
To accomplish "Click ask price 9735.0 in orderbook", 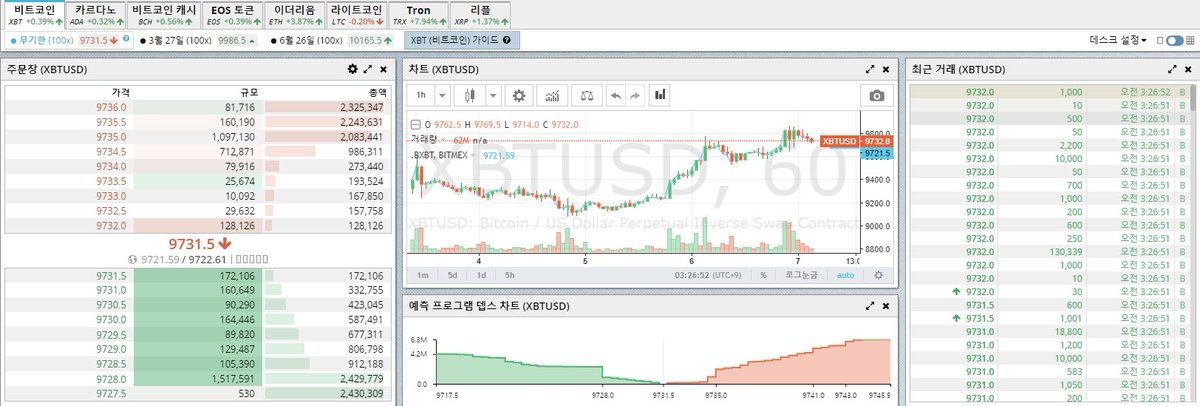I will pos(111,136).
